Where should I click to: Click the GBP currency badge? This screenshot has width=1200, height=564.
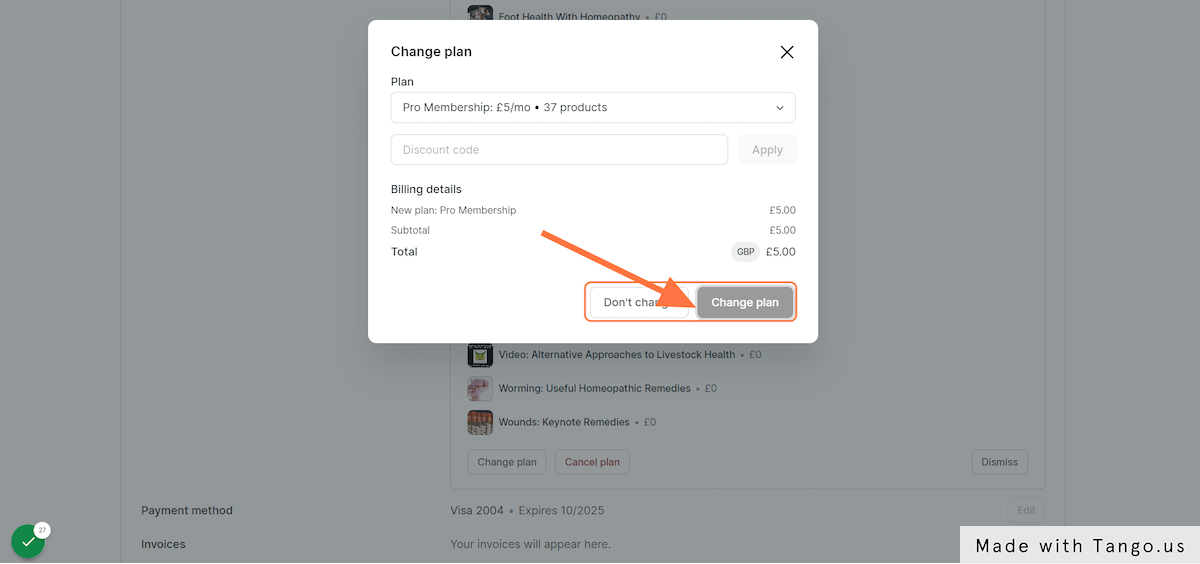pyautogui.click(x=745, y=252)
